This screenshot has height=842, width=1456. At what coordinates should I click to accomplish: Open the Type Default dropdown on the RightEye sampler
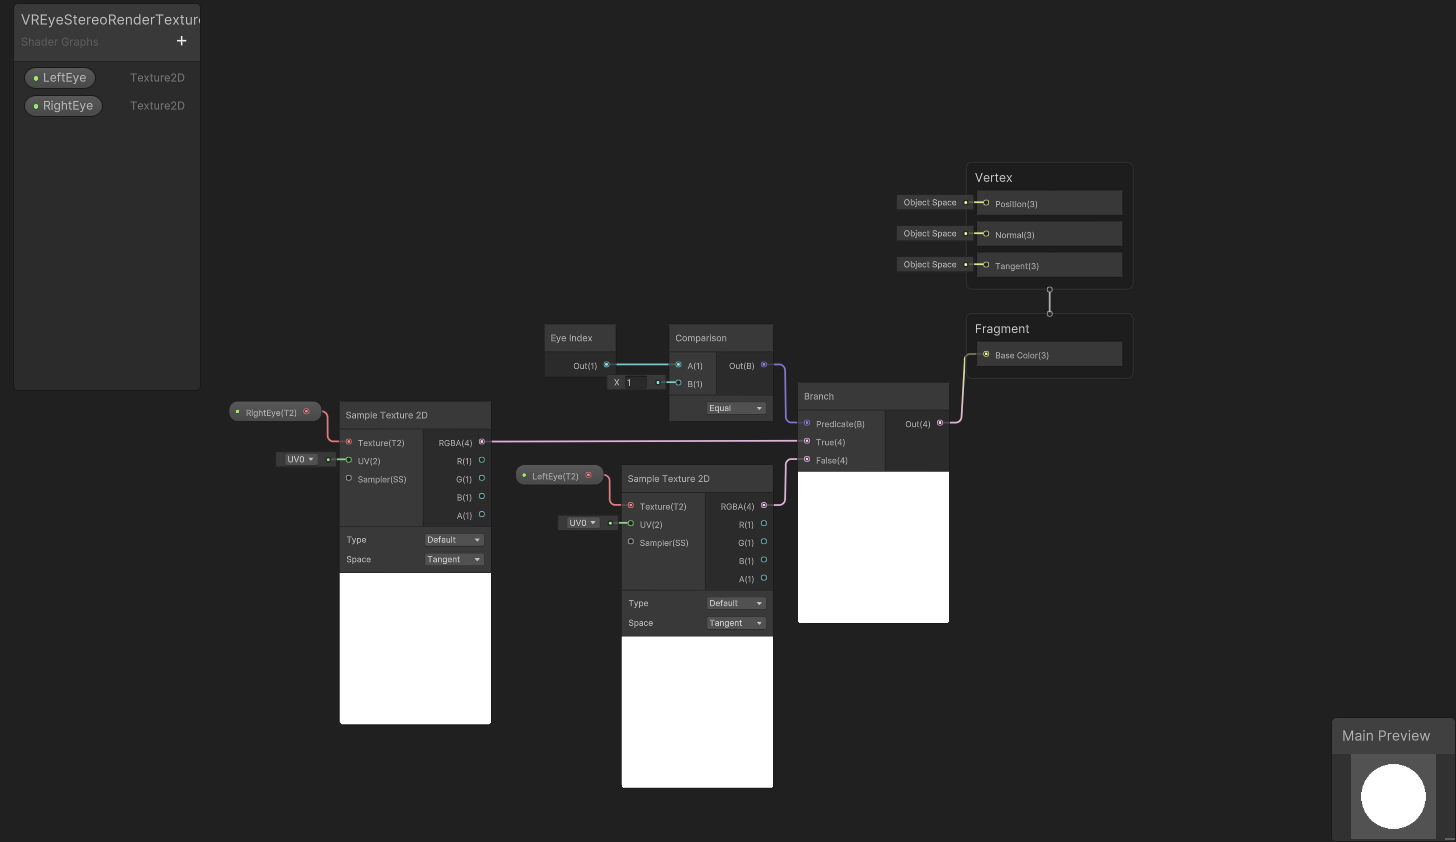454,540
